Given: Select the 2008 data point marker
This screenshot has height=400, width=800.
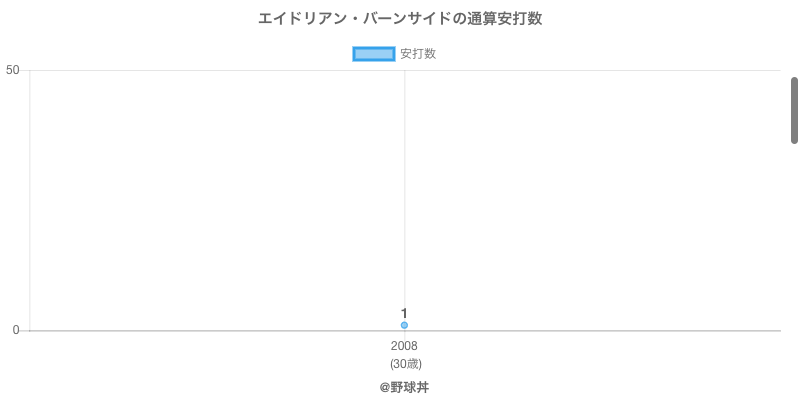Looking at the screenshot, I should pyautogui.click(x=404, y=325).
